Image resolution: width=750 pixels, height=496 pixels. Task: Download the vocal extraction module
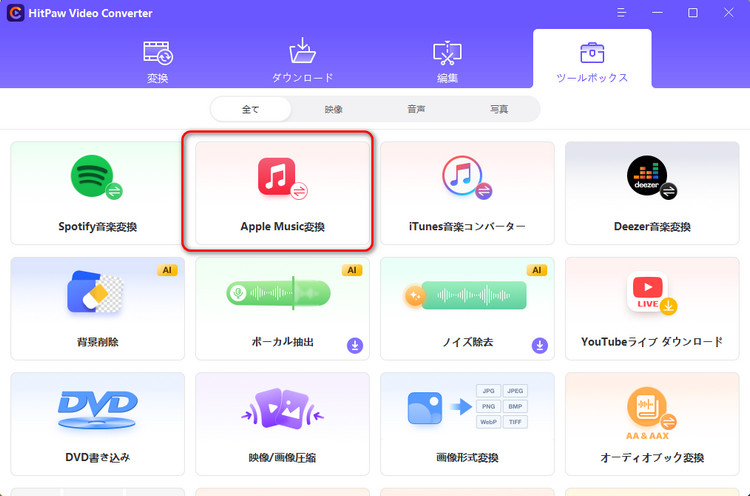355,345
